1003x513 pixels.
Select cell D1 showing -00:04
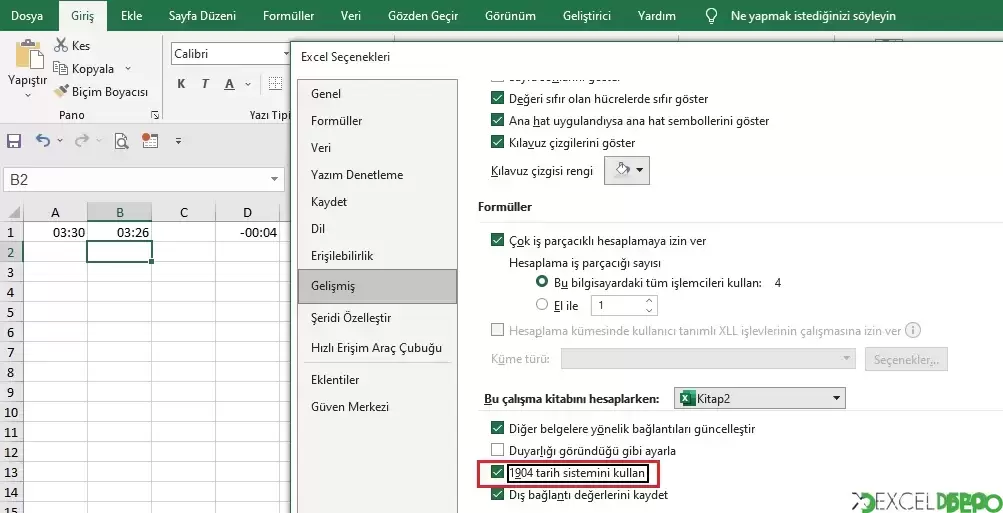248,232
